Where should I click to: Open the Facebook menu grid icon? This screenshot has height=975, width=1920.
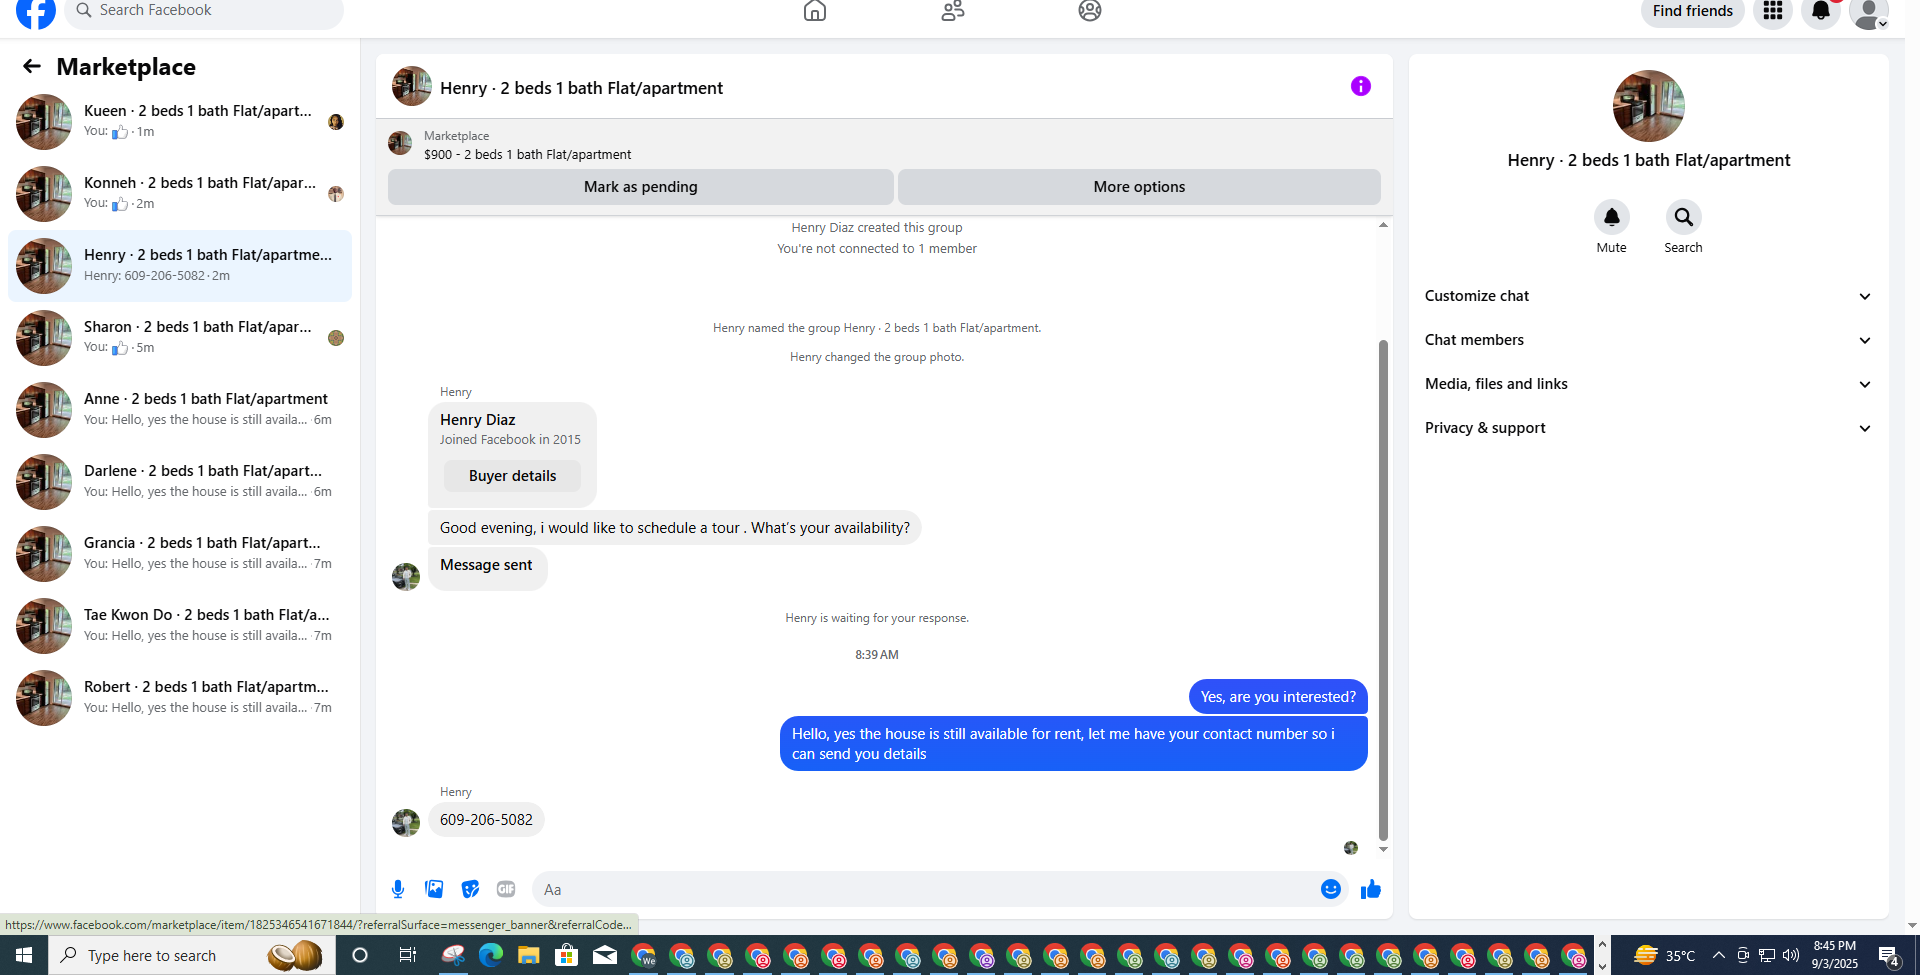pos(1773,11)
